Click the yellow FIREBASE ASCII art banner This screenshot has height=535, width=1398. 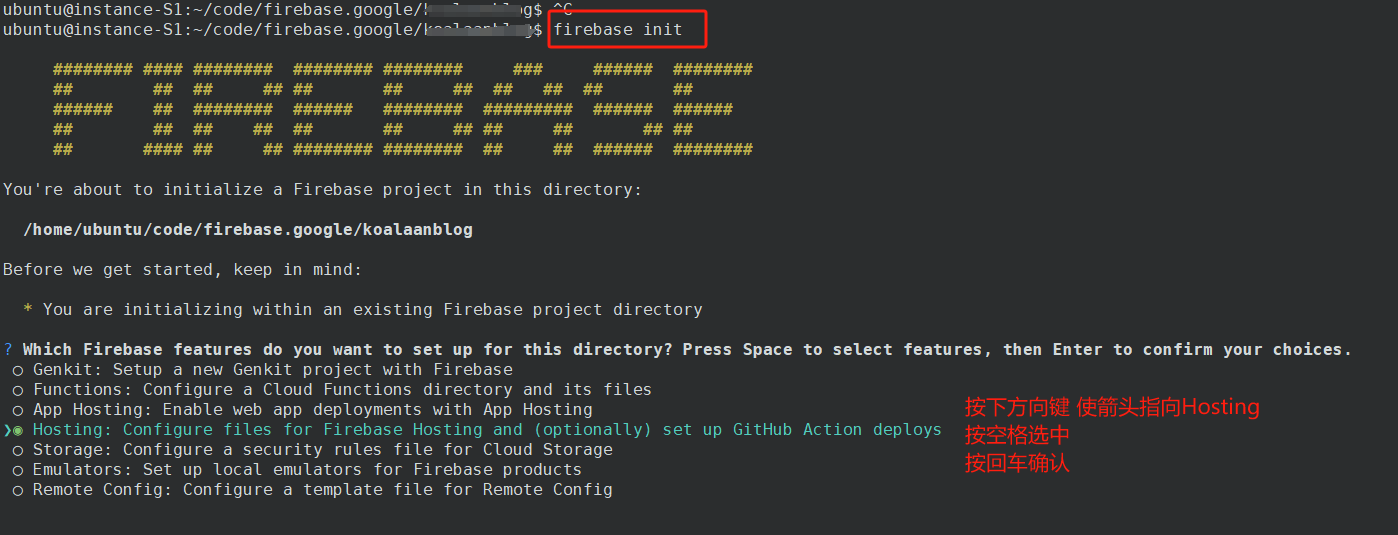pos(402,110)
